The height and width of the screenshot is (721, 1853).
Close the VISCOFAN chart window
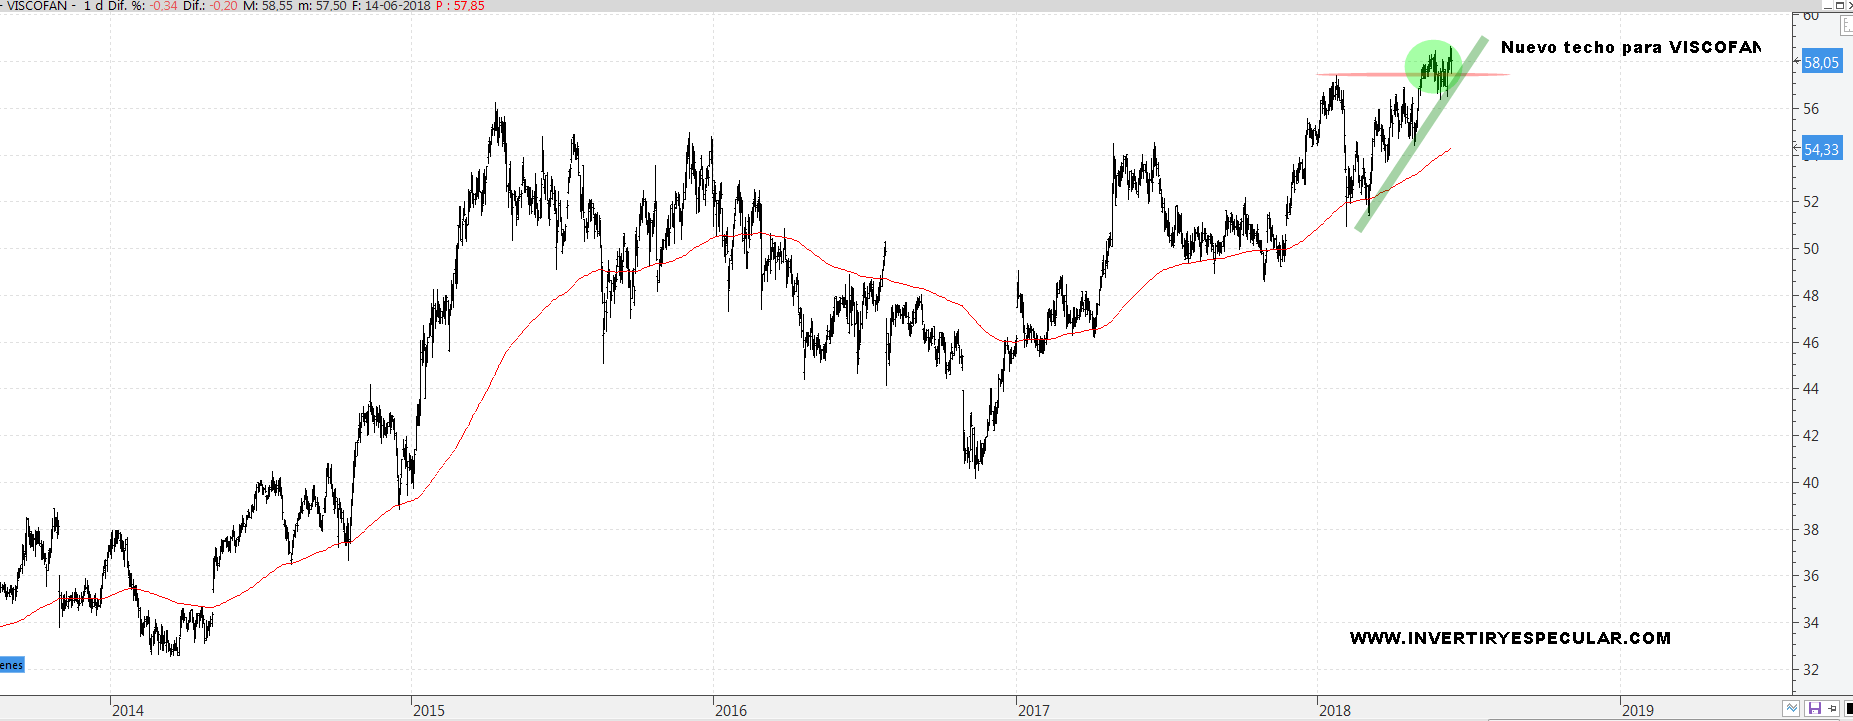pos(1849,5)
